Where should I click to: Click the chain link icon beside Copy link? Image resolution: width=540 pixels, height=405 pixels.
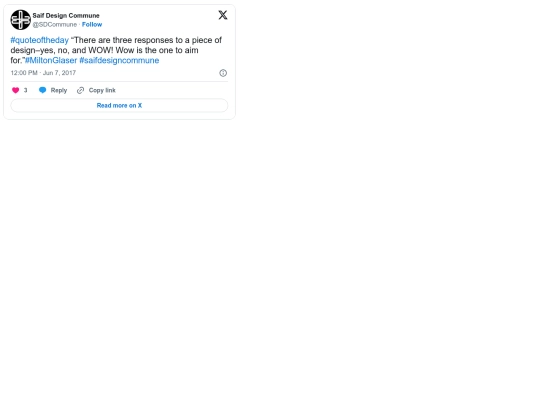pyautogui.click(x=80, y=90)
